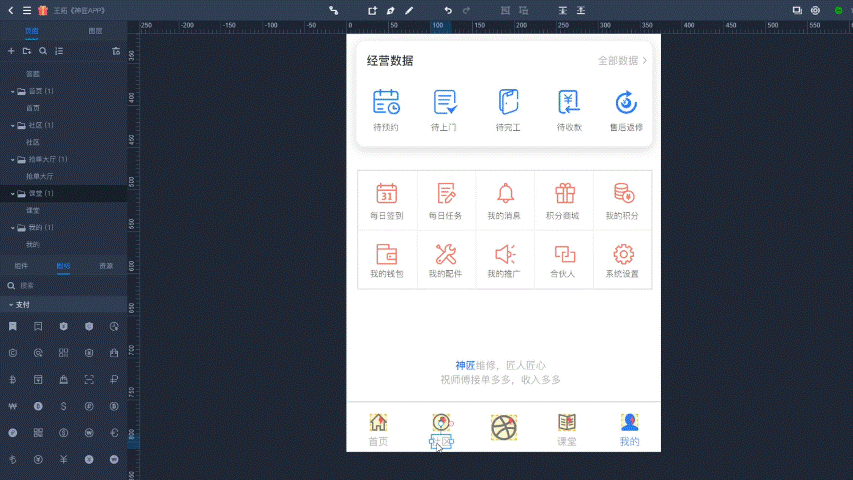Viewport: 853px width, 480px height.
Task: Add a new page with plus icon
Action: (x=11, y=51)
